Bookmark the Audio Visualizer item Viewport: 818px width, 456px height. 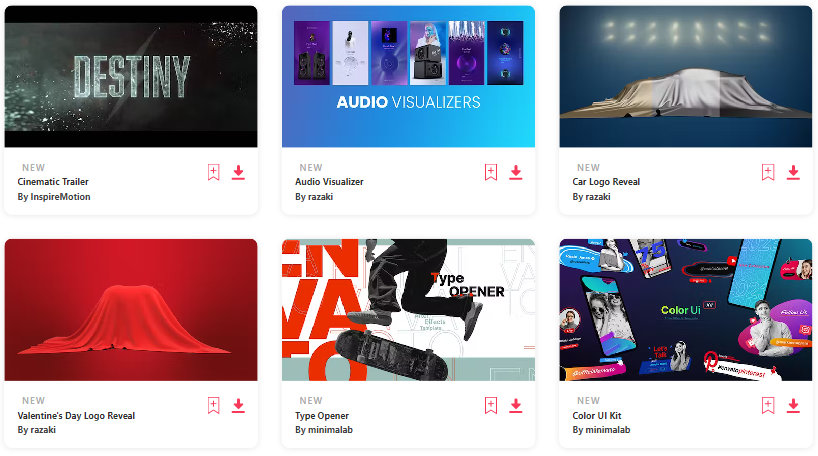tap(491, 172)
